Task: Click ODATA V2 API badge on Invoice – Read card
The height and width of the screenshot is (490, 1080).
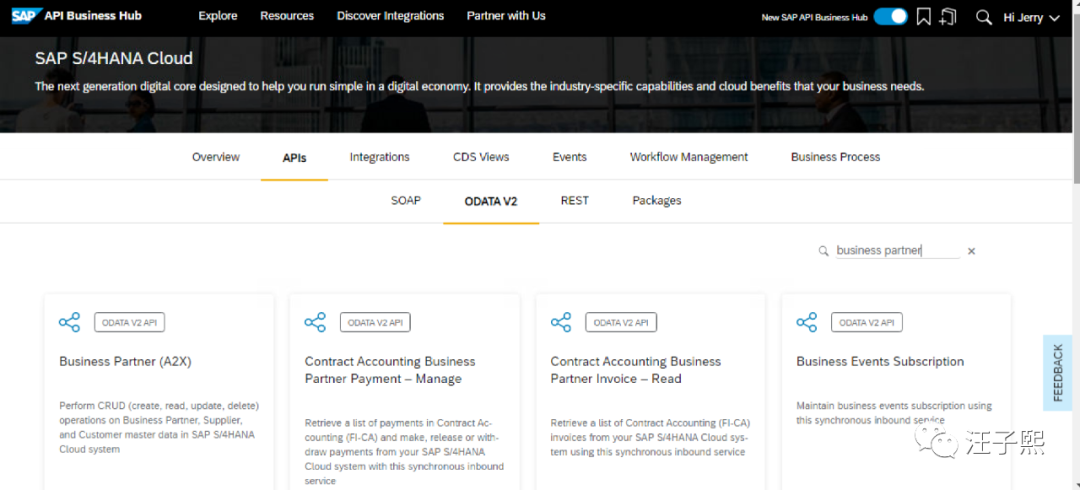Action: pos(621,322)
